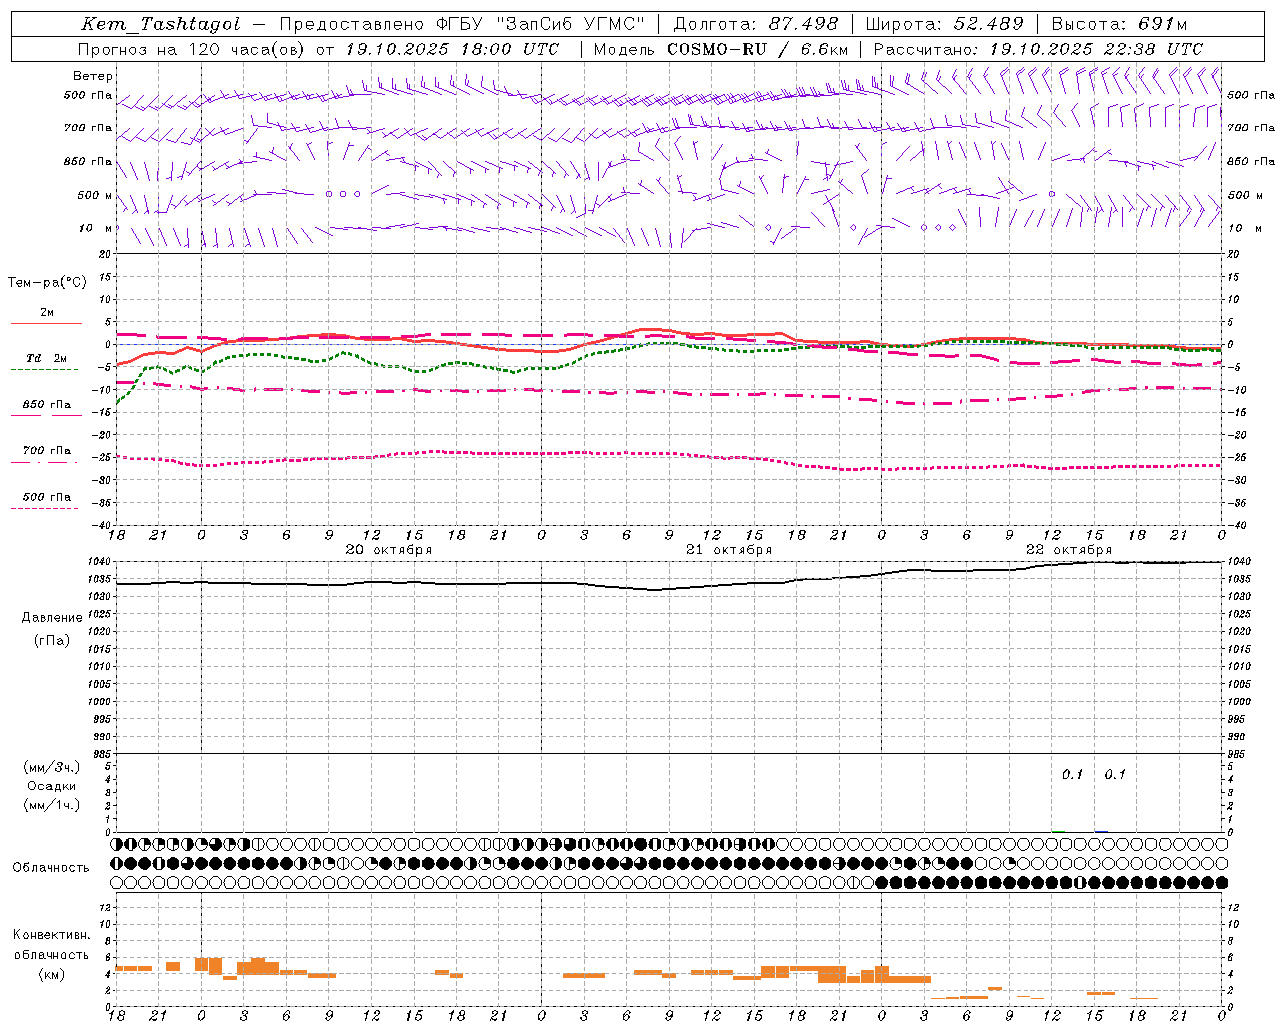The width and height of the screenshot is (1280, 1024).
Task: Click the 700 гПа wind level label on the left
Action: point(88,128)
